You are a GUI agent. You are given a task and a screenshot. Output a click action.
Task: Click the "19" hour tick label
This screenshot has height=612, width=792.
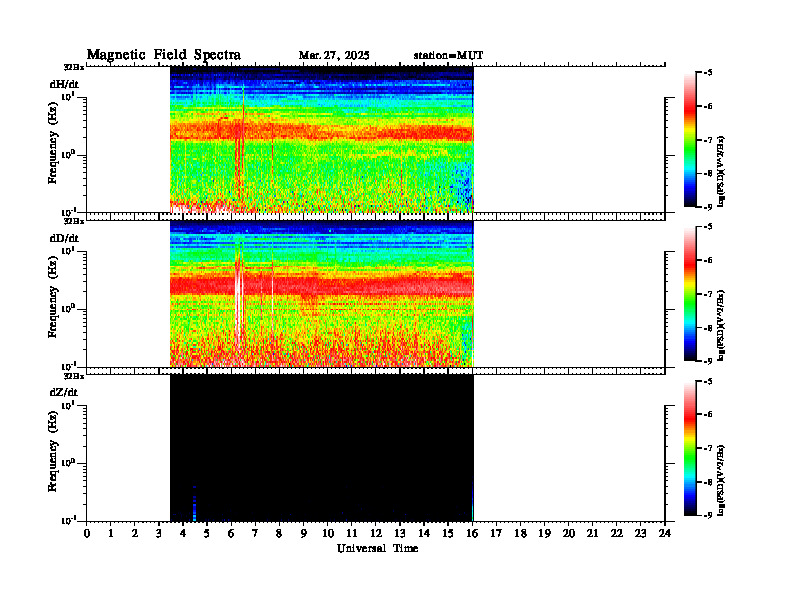point(544,534)
